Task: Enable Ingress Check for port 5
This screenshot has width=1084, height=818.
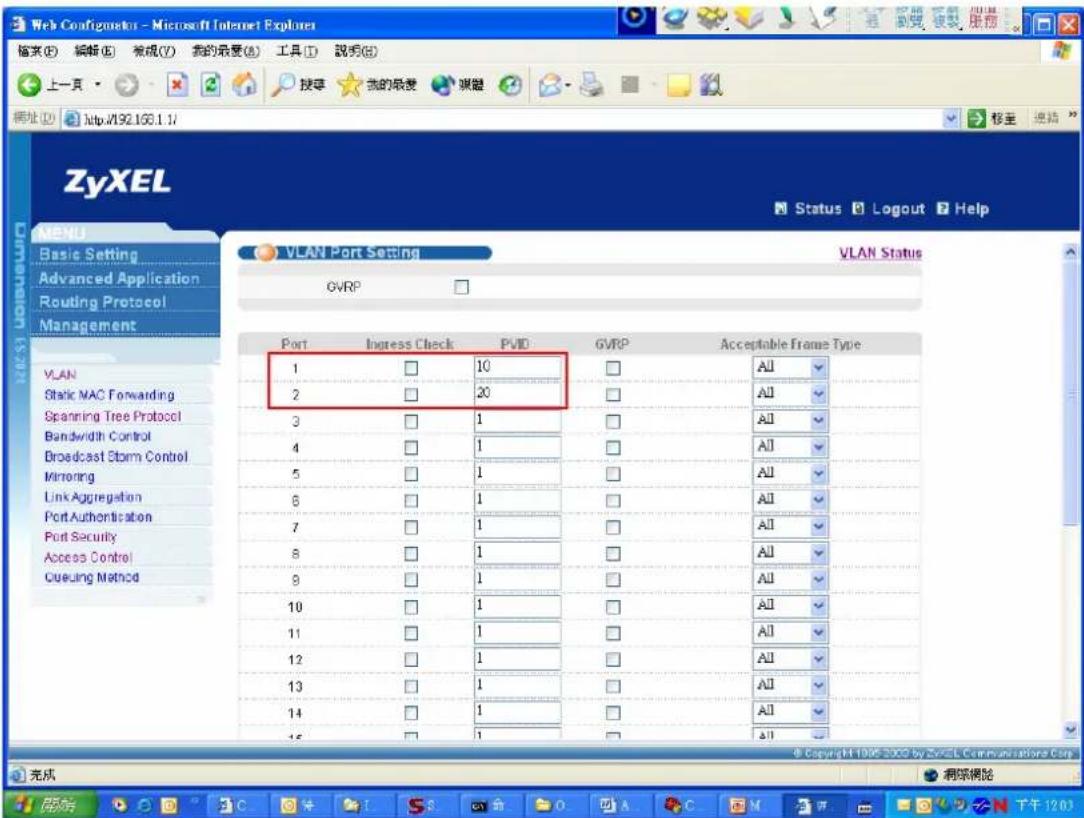Action: tap(411, 474)
